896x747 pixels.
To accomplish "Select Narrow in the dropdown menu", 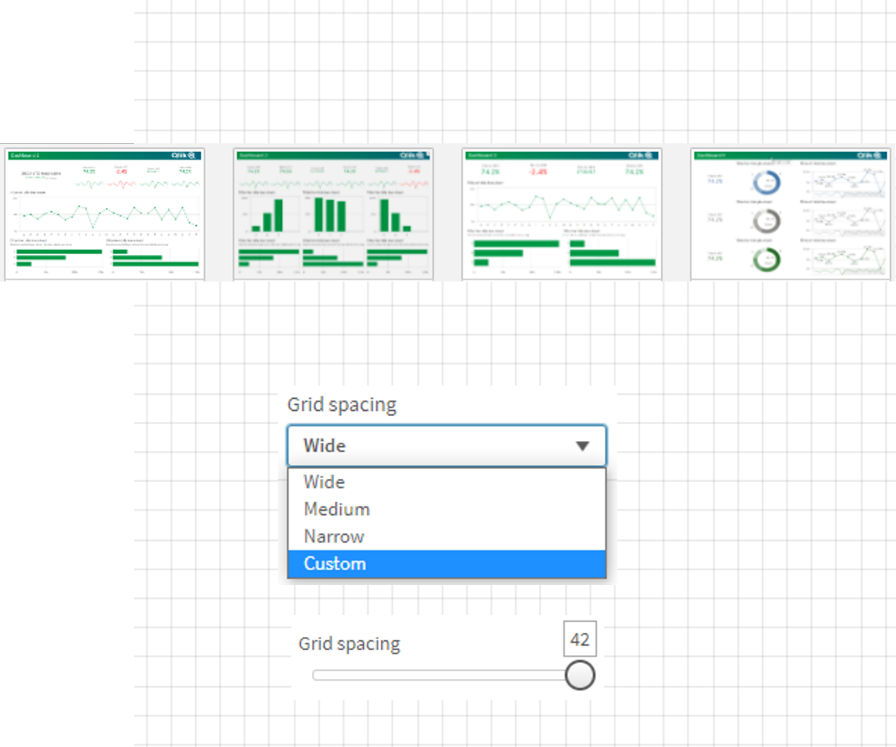I will [x=332, y=536].
